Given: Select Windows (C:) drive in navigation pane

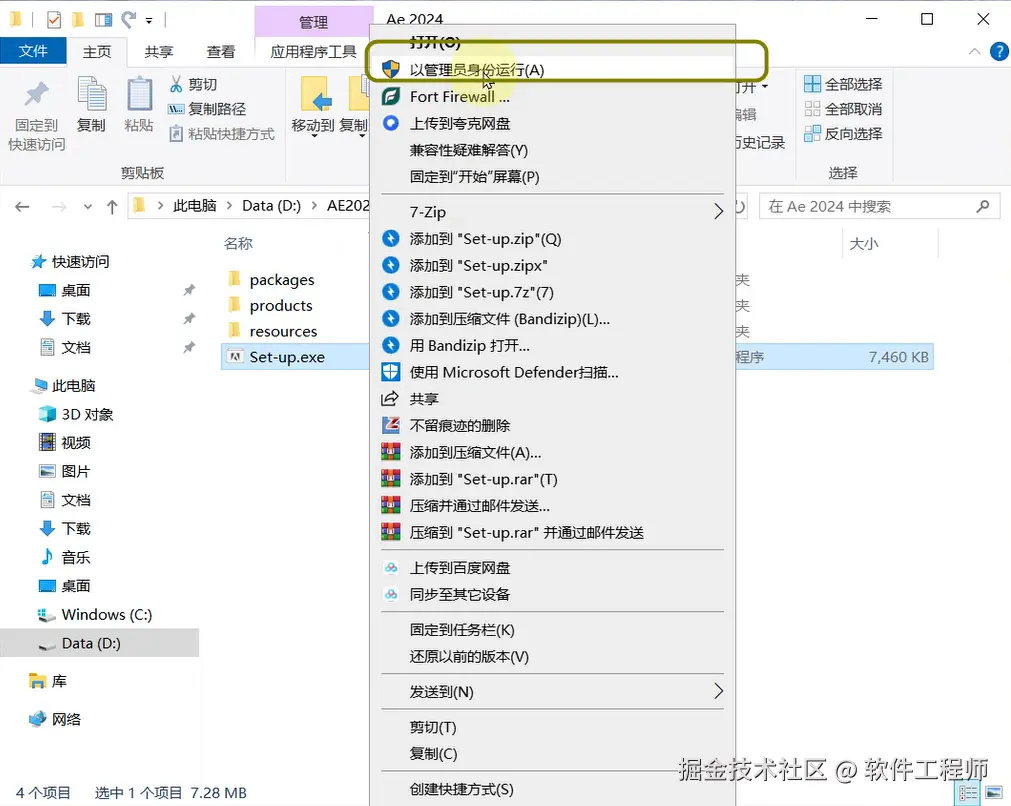Looking at the screenshot, I should (106, 614).
